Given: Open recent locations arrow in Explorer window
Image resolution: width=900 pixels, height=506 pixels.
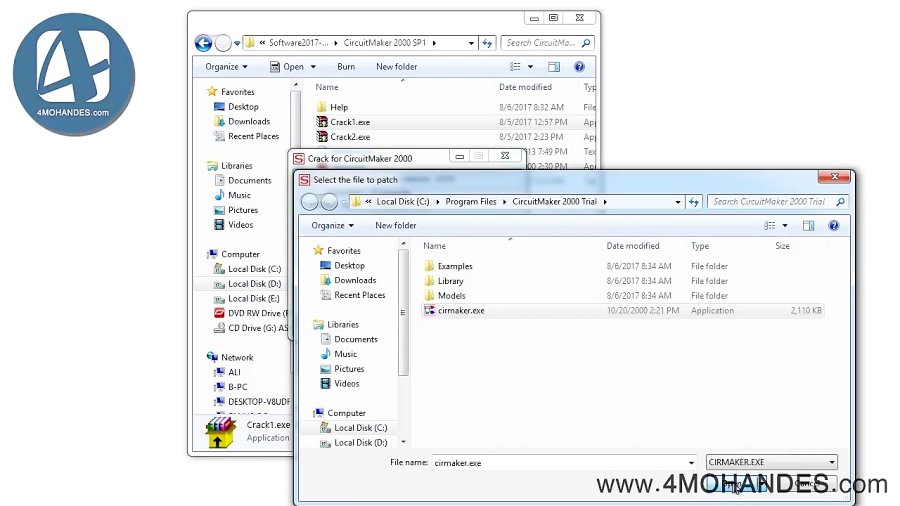Looking at the screenshot, I should click(x=236, y=43).
